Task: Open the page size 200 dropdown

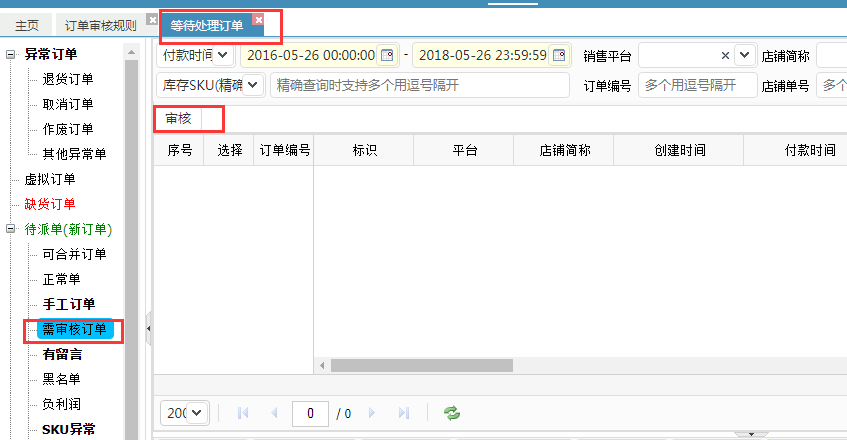Action: [x=197, y=414]
